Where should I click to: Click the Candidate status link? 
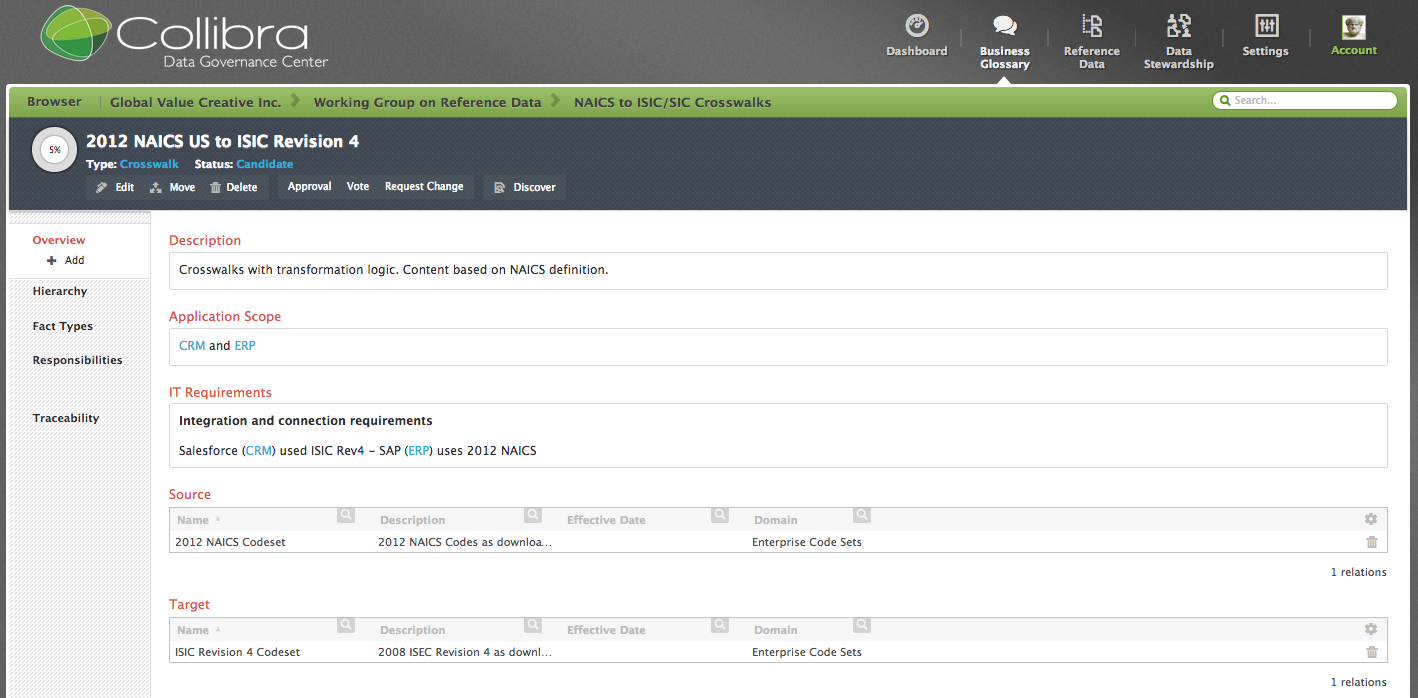click(x=265, y=164)
